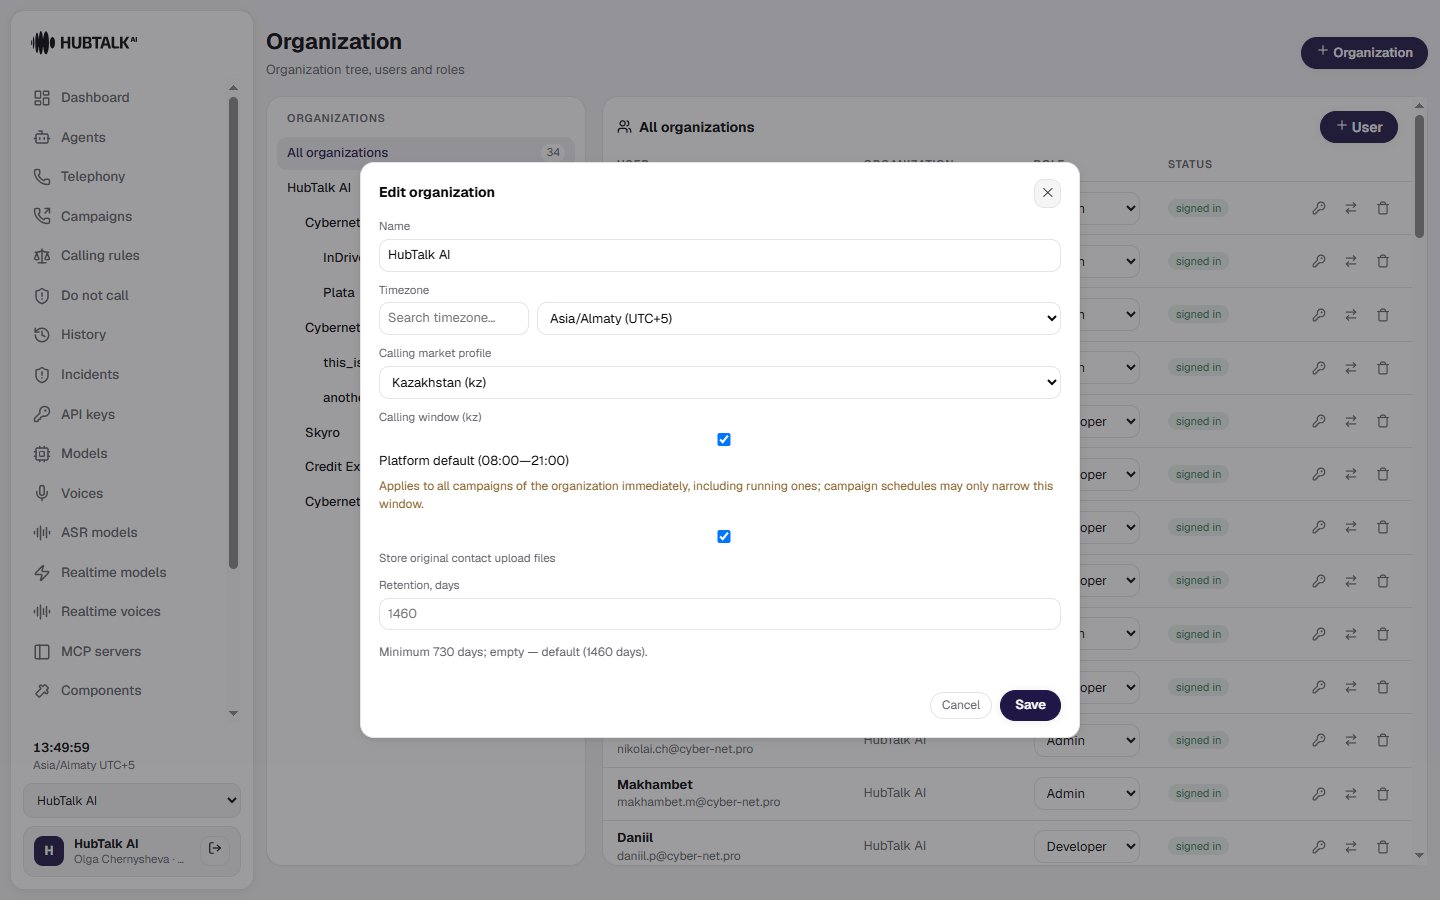Click the HUBTALK AI logo
Screen dimensions: 1440x900
click(x=84, y=43)
